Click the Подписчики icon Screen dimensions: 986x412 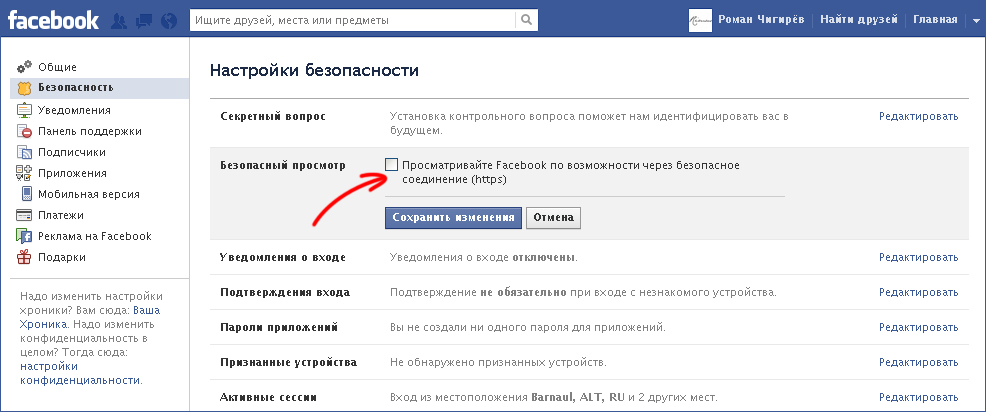pos(25,152)
